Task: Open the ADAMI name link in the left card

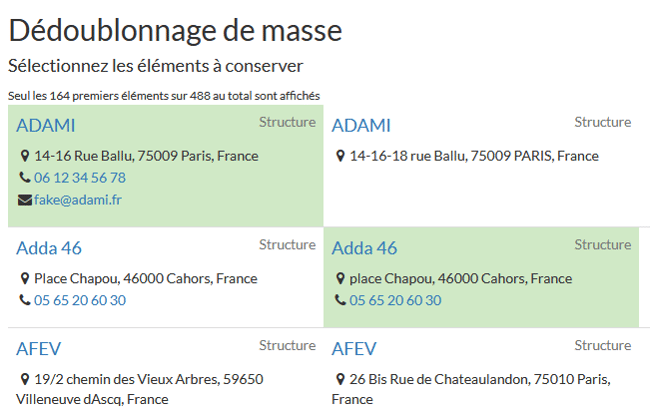Action: [x=46, y=126]
